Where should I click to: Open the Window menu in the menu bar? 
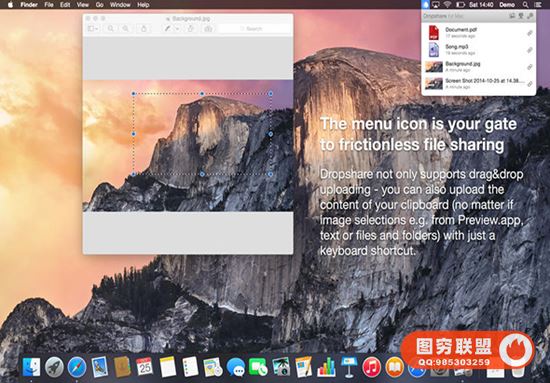120,5
